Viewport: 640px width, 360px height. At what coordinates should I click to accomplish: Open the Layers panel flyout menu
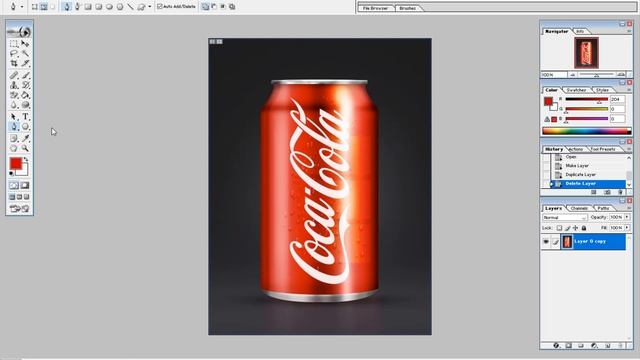629,208
